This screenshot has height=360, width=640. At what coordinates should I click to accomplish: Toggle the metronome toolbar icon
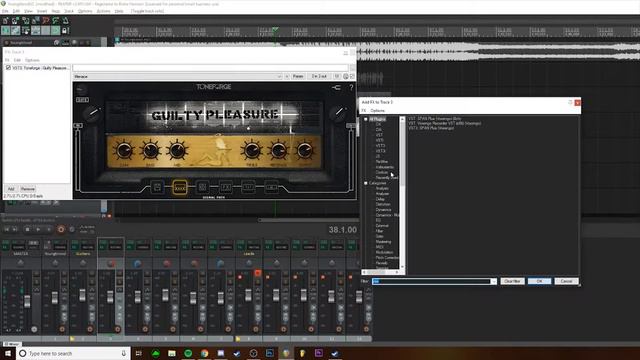point(66,20)
